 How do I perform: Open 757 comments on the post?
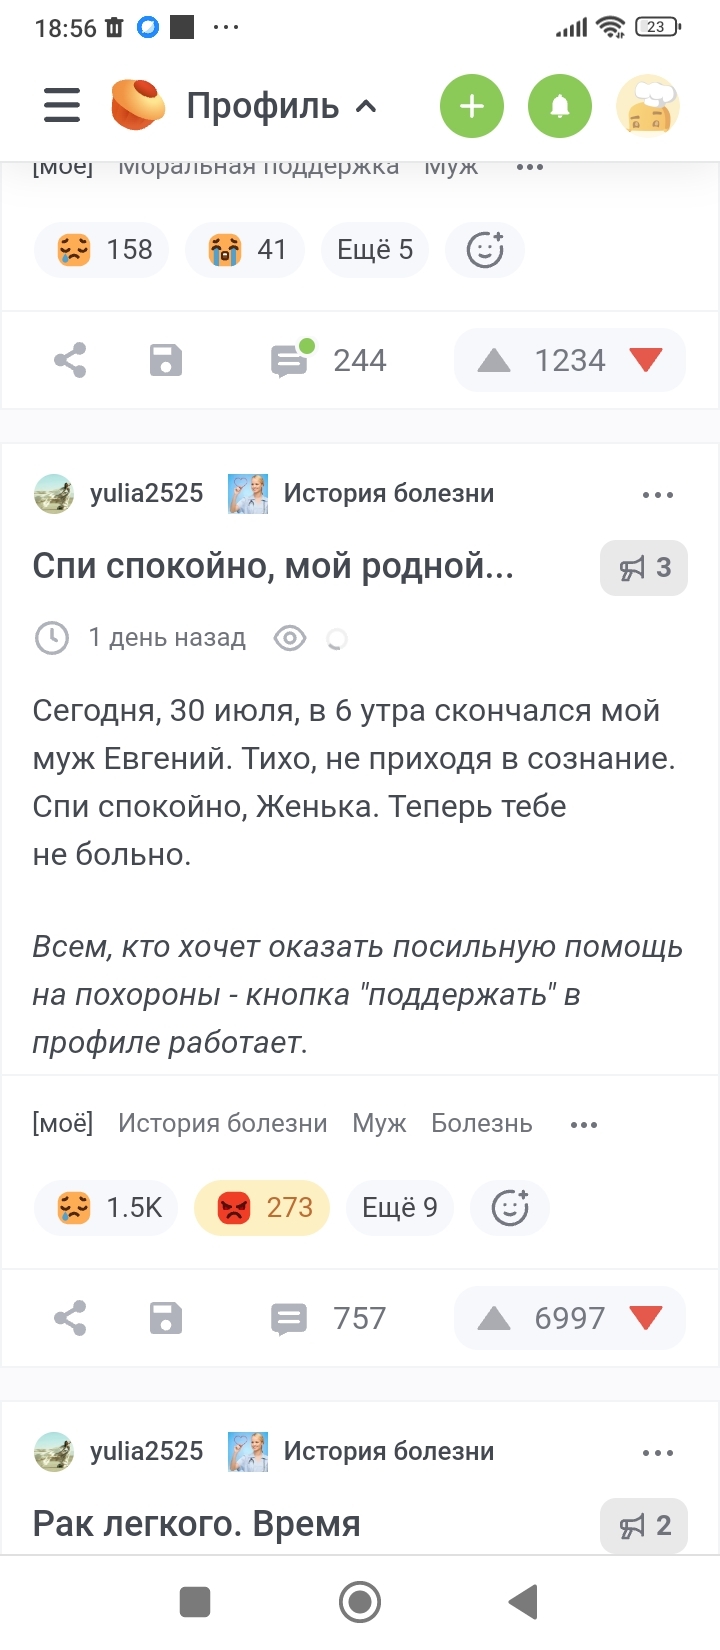[x=329, y=1318]
